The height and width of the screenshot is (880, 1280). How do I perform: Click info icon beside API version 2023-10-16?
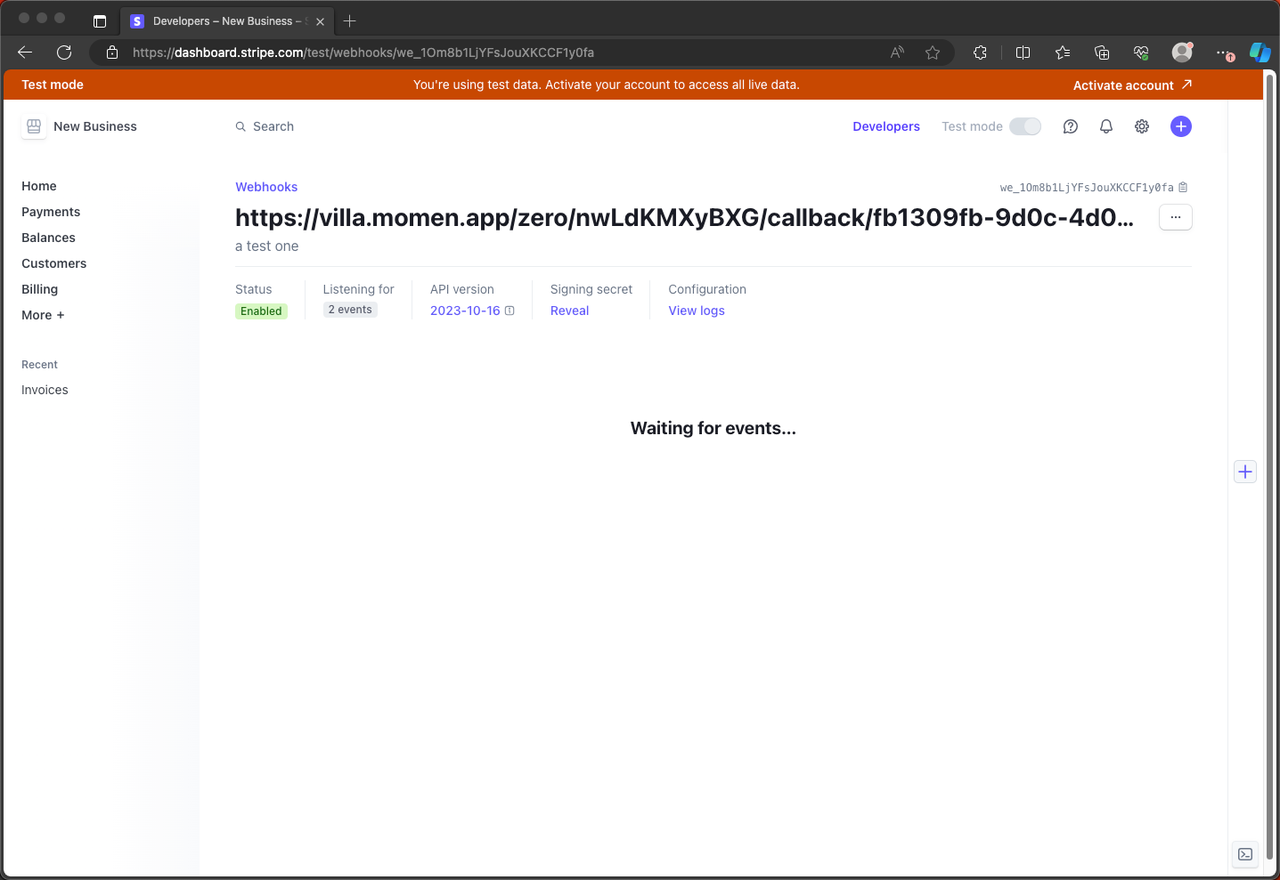tap(510, 311)
